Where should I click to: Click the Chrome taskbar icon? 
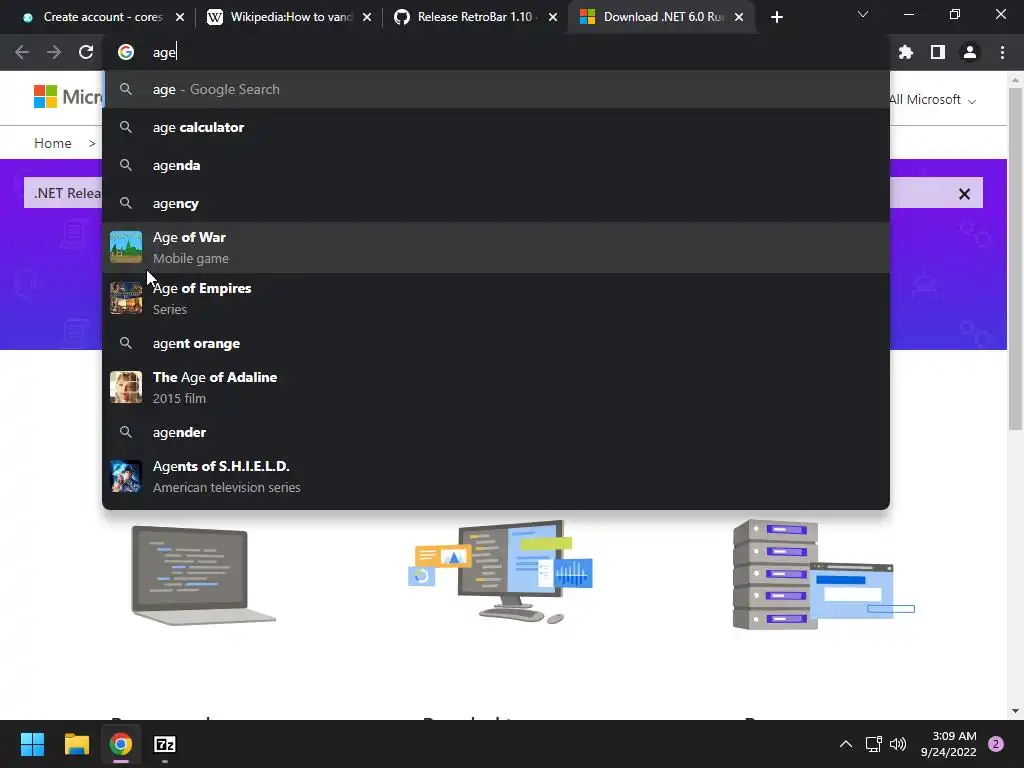click(x=121, y=744)
